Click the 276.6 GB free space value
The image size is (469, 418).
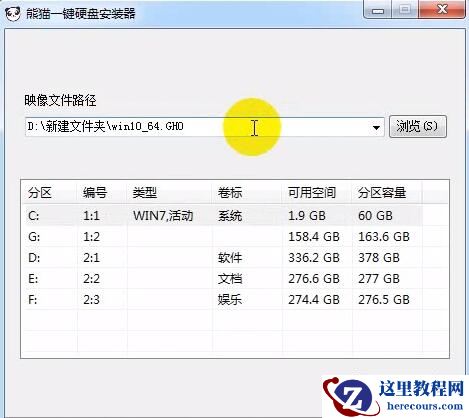pyautogui.click(x=314, y=279)
